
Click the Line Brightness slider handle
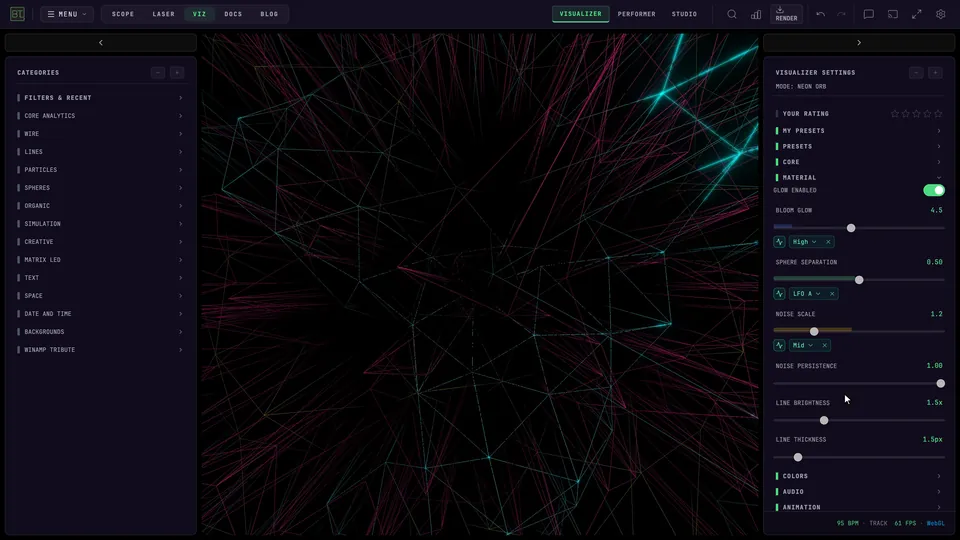pos(824,420)
